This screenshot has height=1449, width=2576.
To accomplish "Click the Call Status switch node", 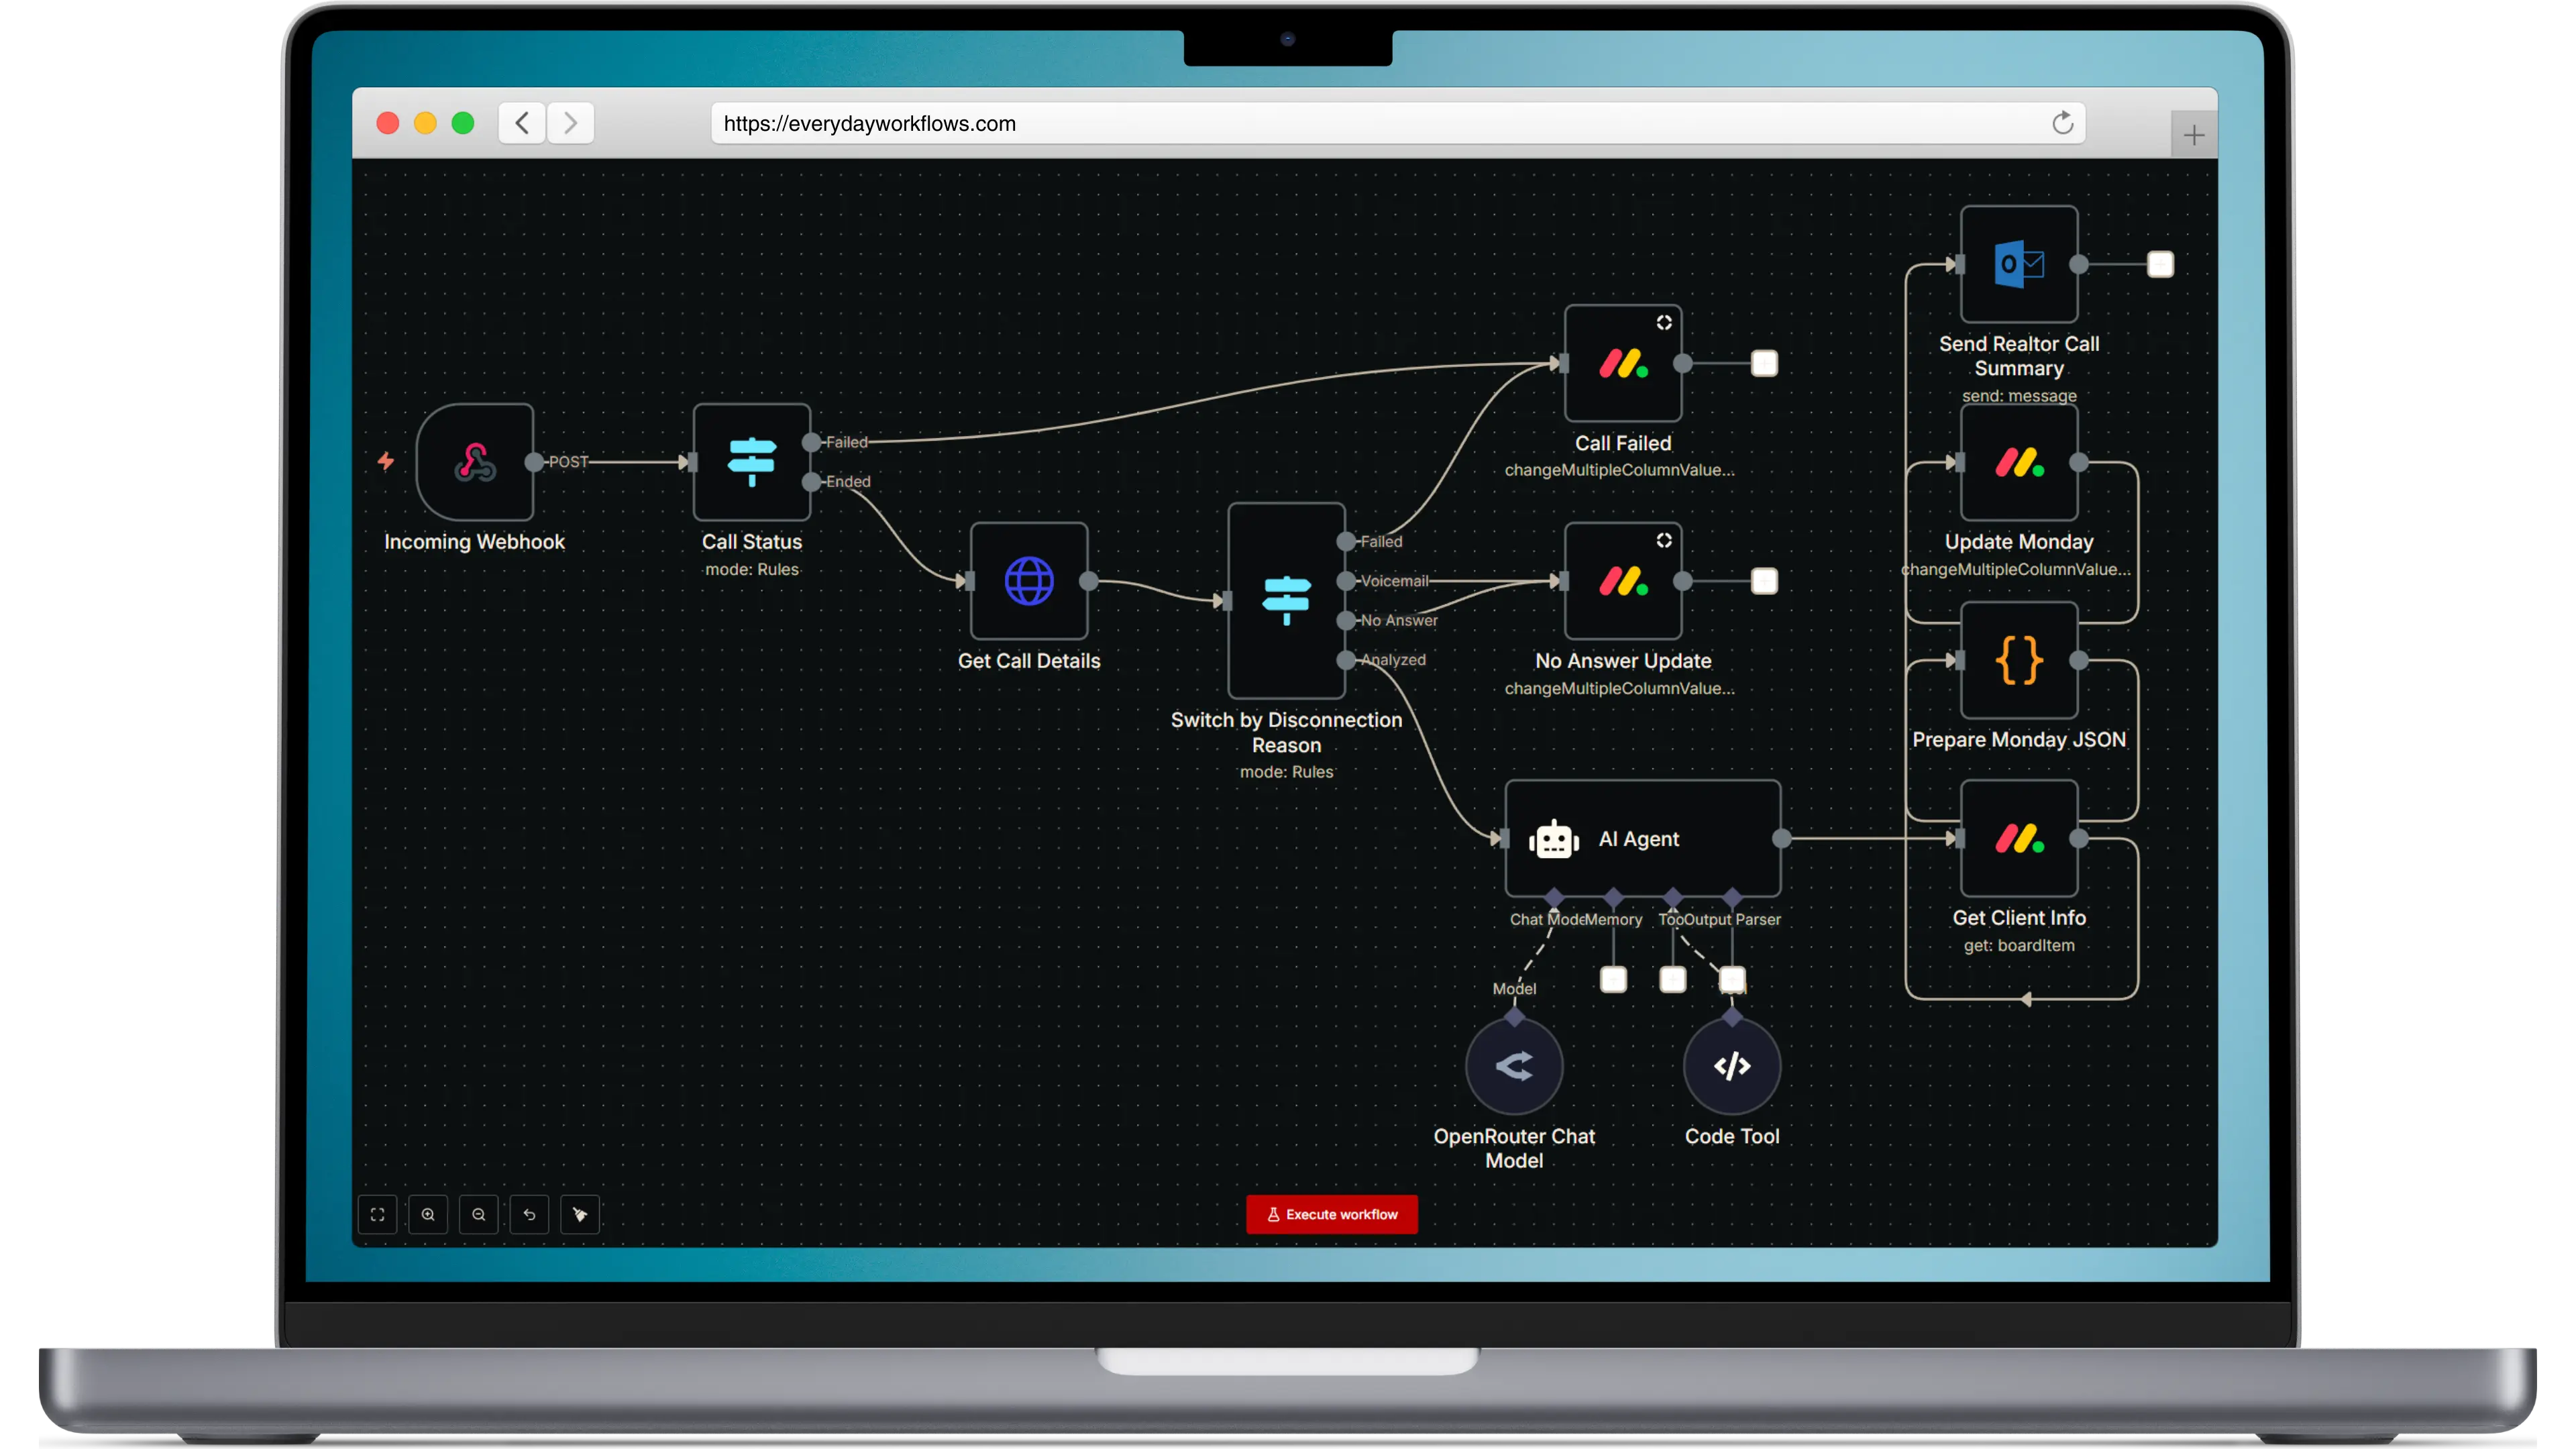I will pyautogui.click(x=752, y=462).
